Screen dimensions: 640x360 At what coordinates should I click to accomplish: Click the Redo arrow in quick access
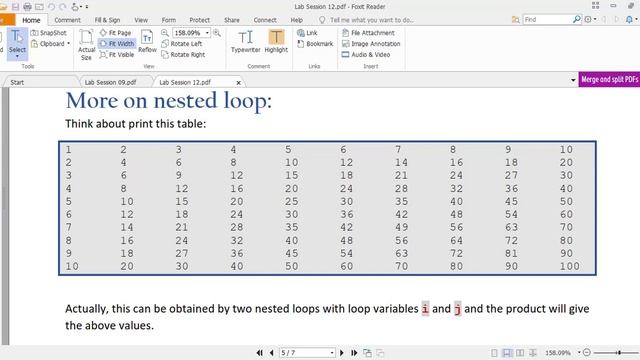63,7
